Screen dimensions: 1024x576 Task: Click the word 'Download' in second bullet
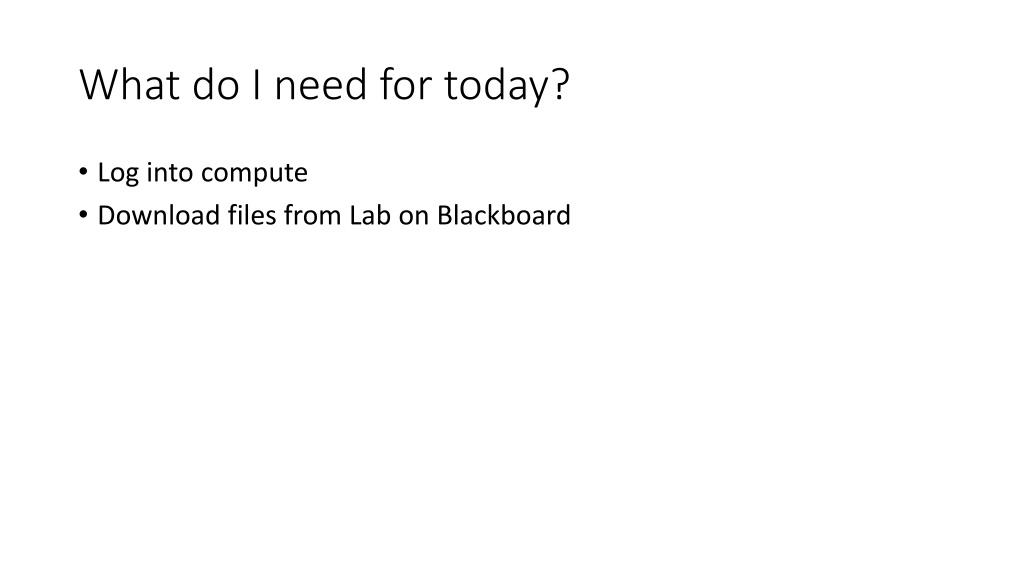point(159,216)
